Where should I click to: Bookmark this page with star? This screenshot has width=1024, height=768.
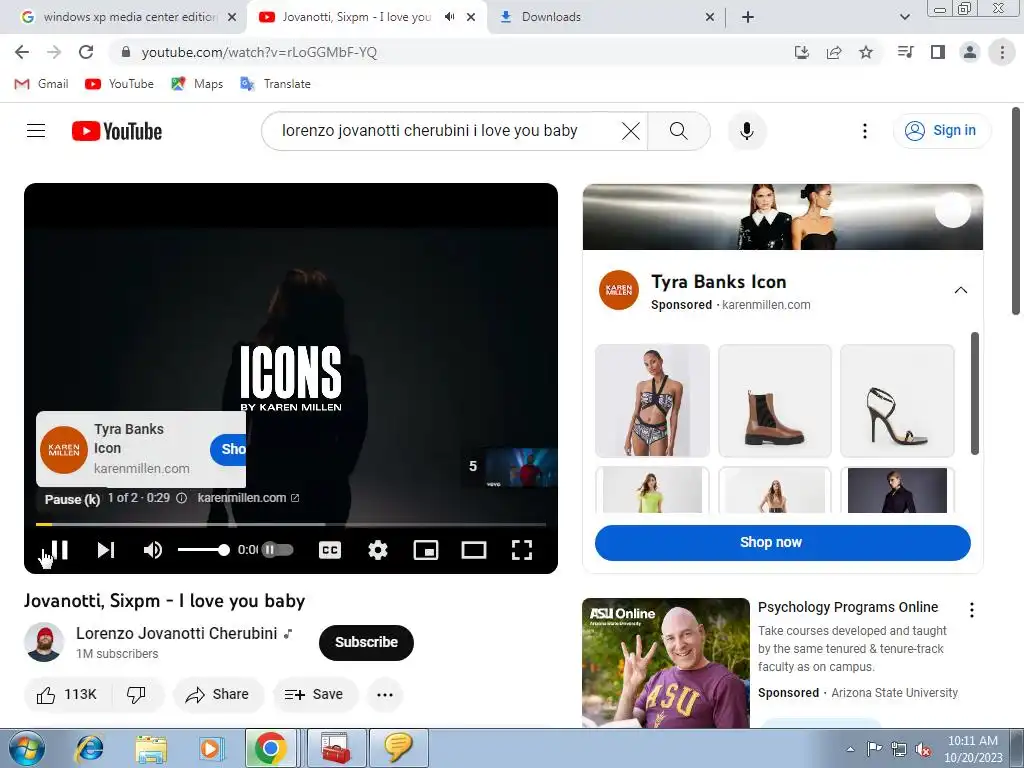[x=866, y=52]
